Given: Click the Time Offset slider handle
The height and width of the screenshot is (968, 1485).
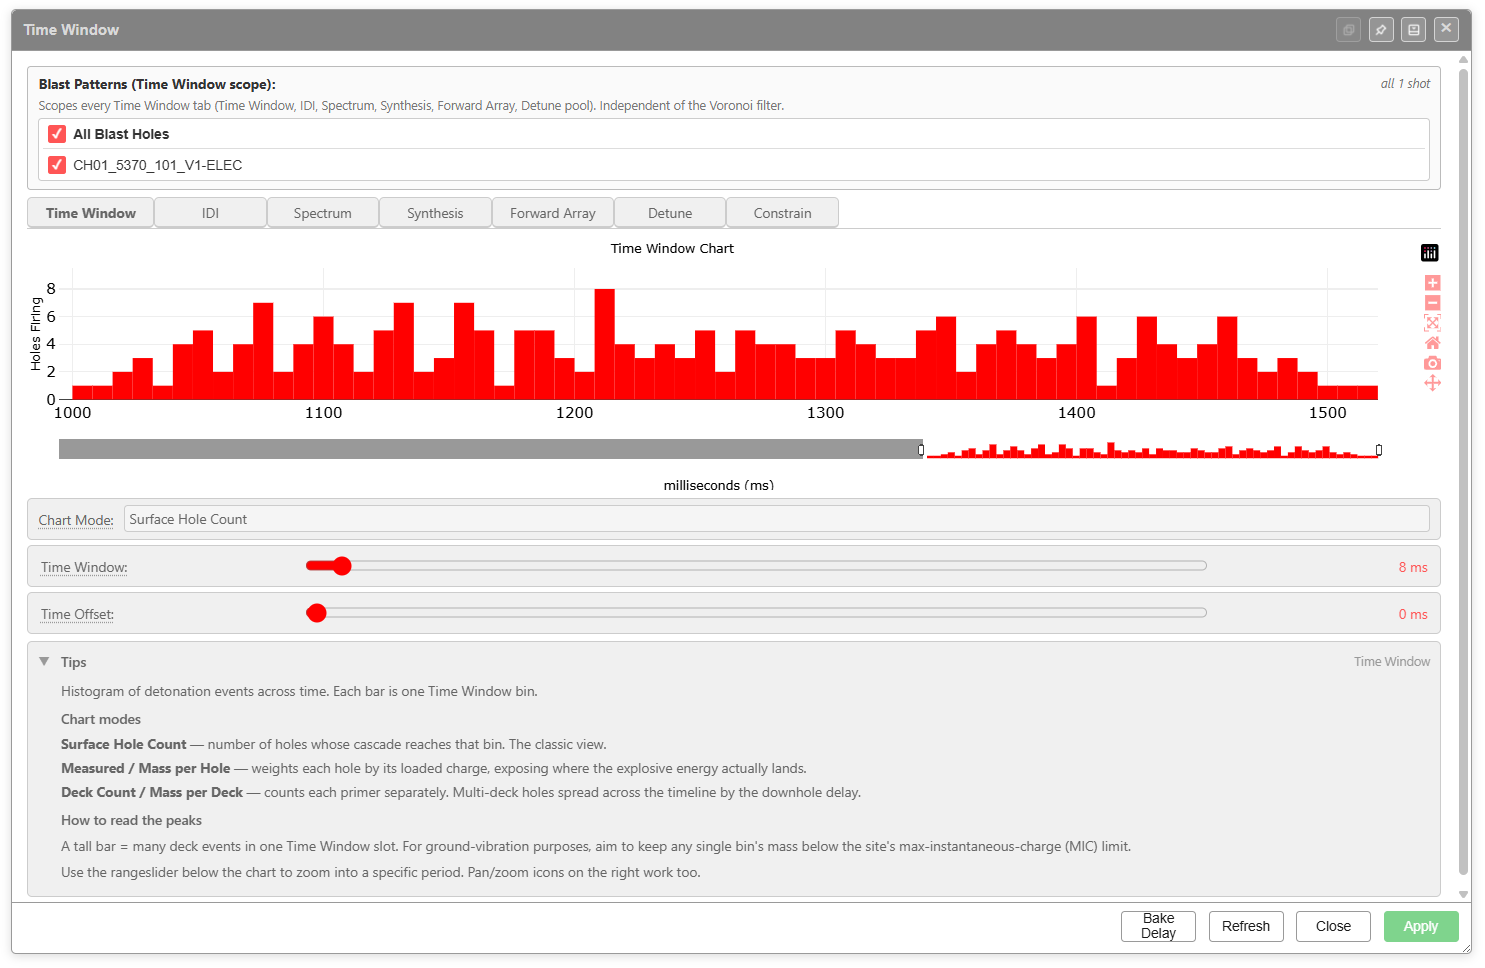Looking at the screenshot, I should point(317,613).
